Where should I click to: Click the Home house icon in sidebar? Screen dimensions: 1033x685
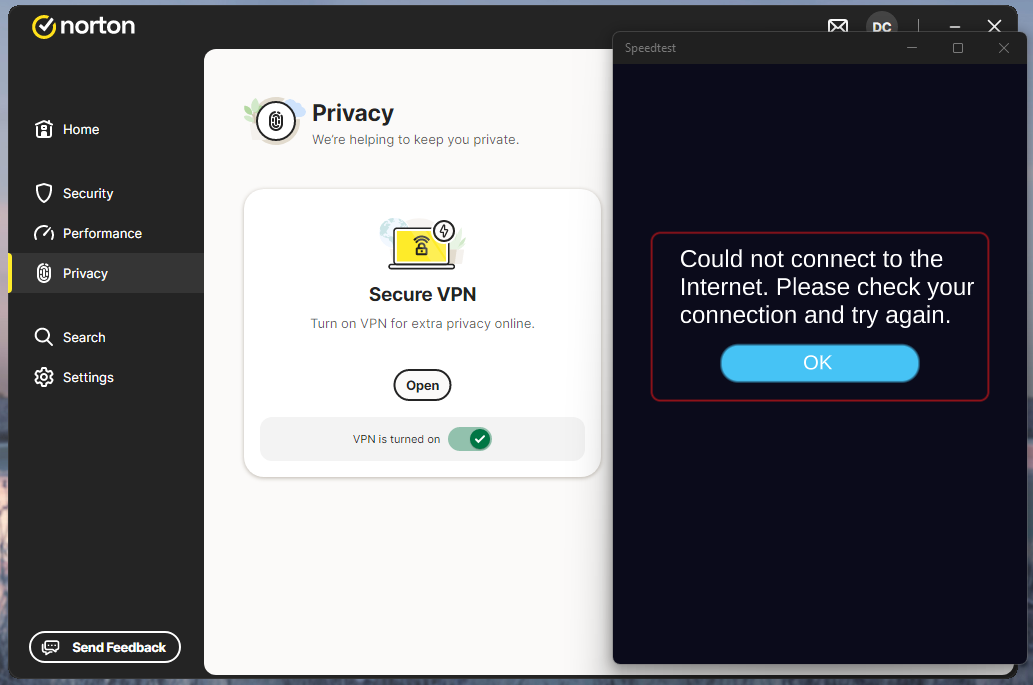coord(43,129)
